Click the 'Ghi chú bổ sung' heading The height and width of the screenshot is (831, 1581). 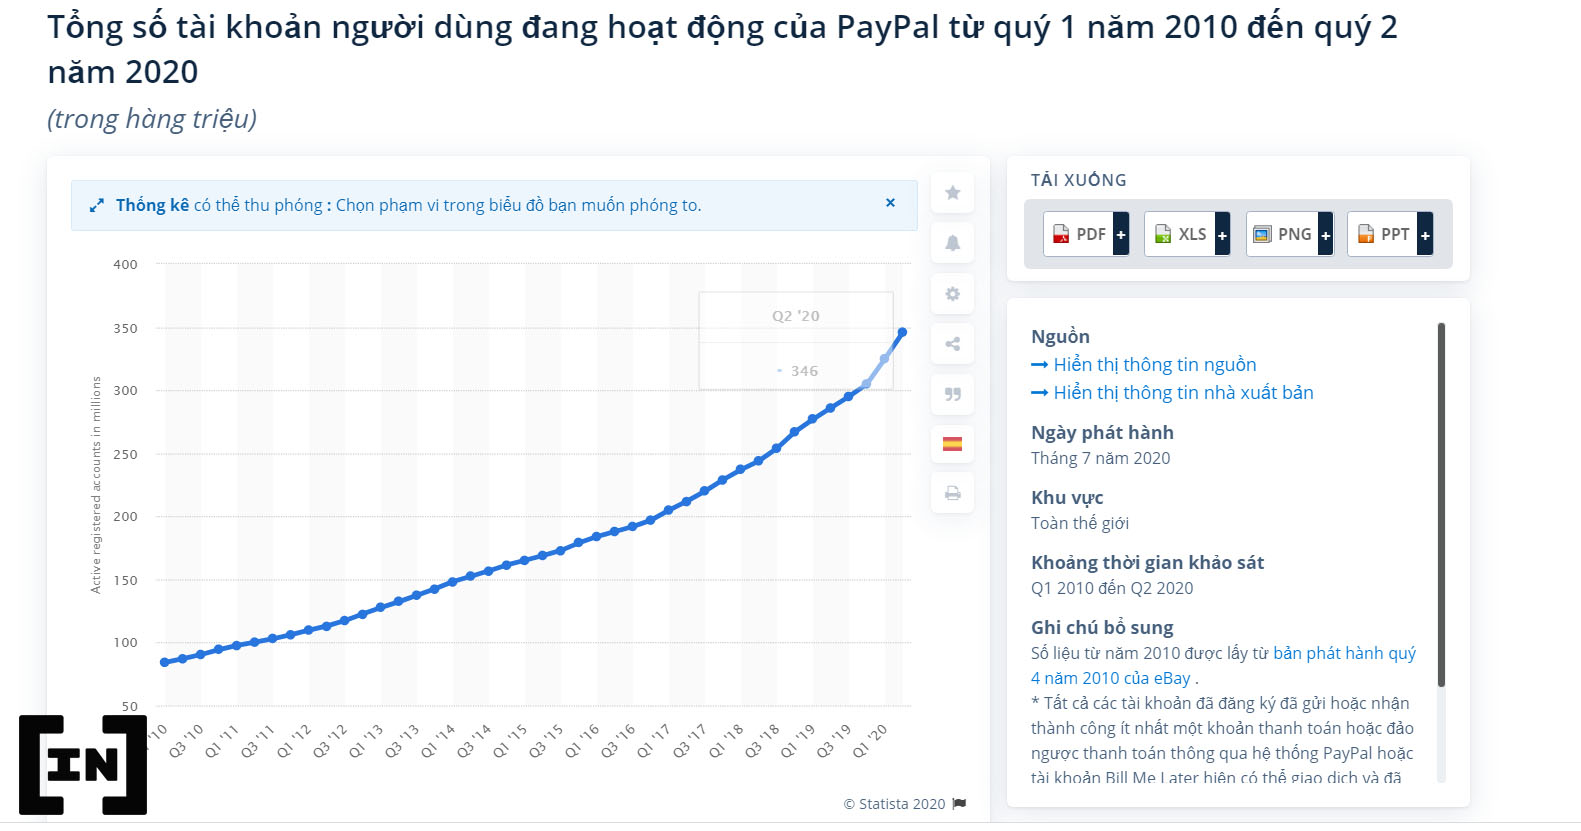1102,628
